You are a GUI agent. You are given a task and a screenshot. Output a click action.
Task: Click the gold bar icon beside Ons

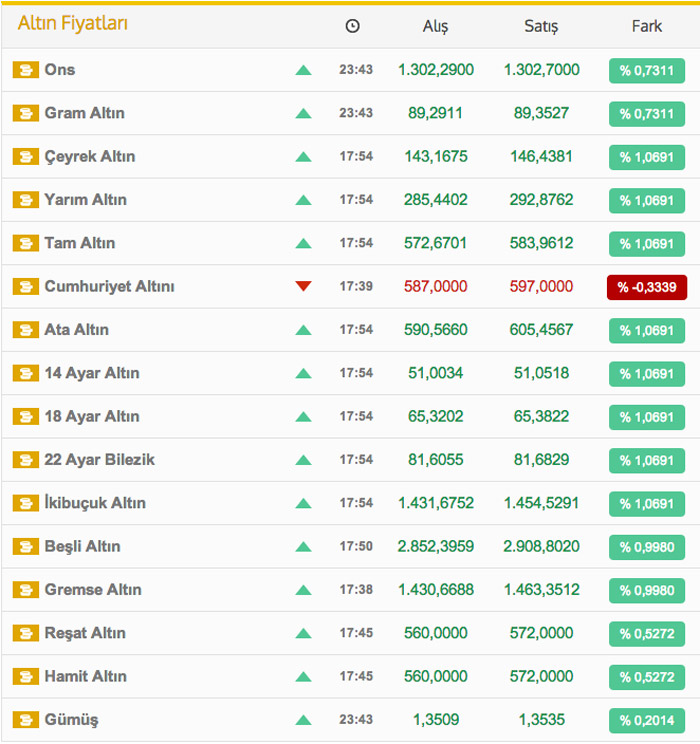click(25, 70)
